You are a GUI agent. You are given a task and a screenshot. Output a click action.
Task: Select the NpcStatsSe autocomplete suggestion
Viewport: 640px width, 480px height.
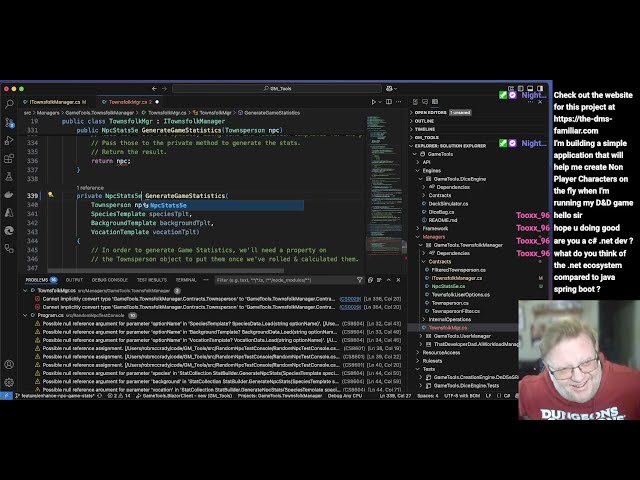pyautogui.click(x=168, y=204)
